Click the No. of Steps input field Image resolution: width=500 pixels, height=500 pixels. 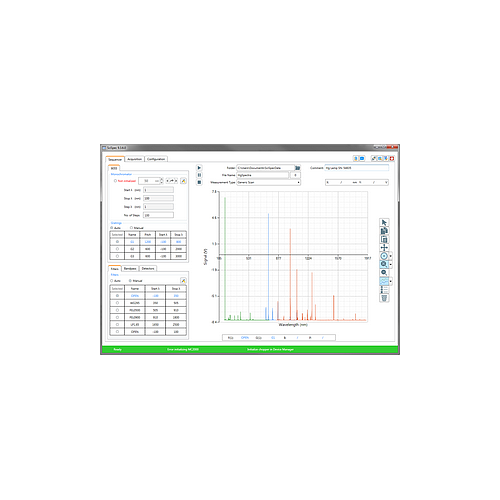point(158,215)
